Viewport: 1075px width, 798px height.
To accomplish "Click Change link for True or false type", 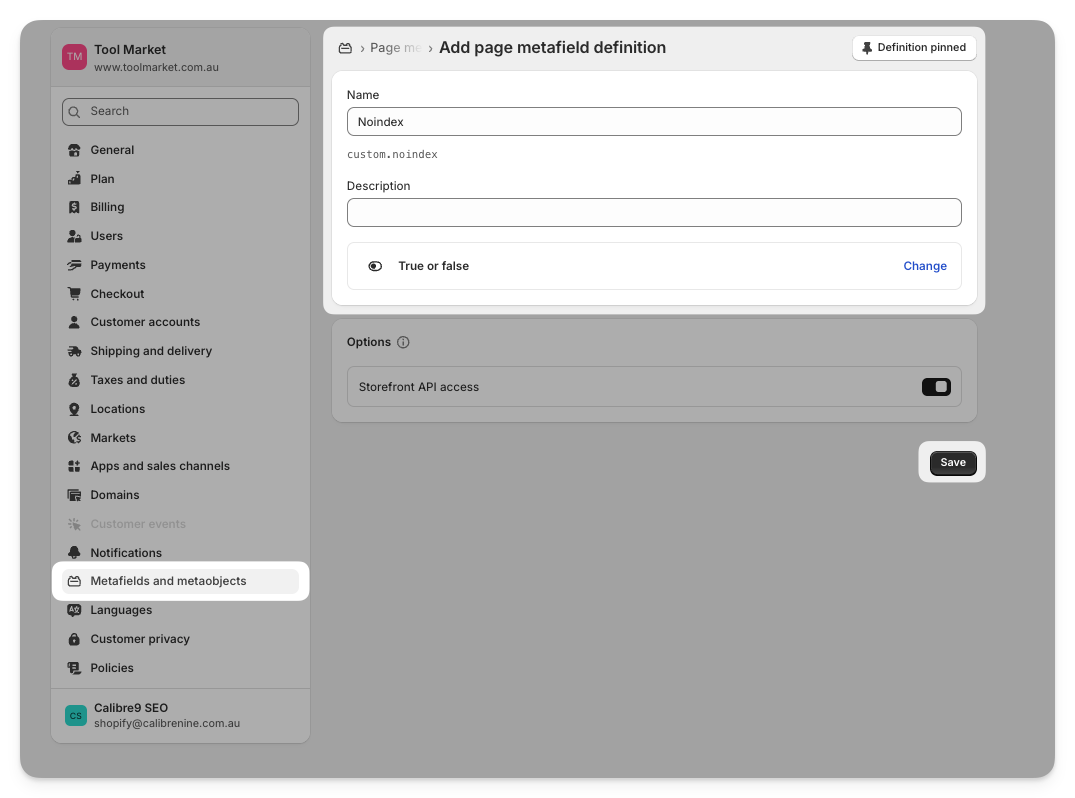I will coord(924,266).
